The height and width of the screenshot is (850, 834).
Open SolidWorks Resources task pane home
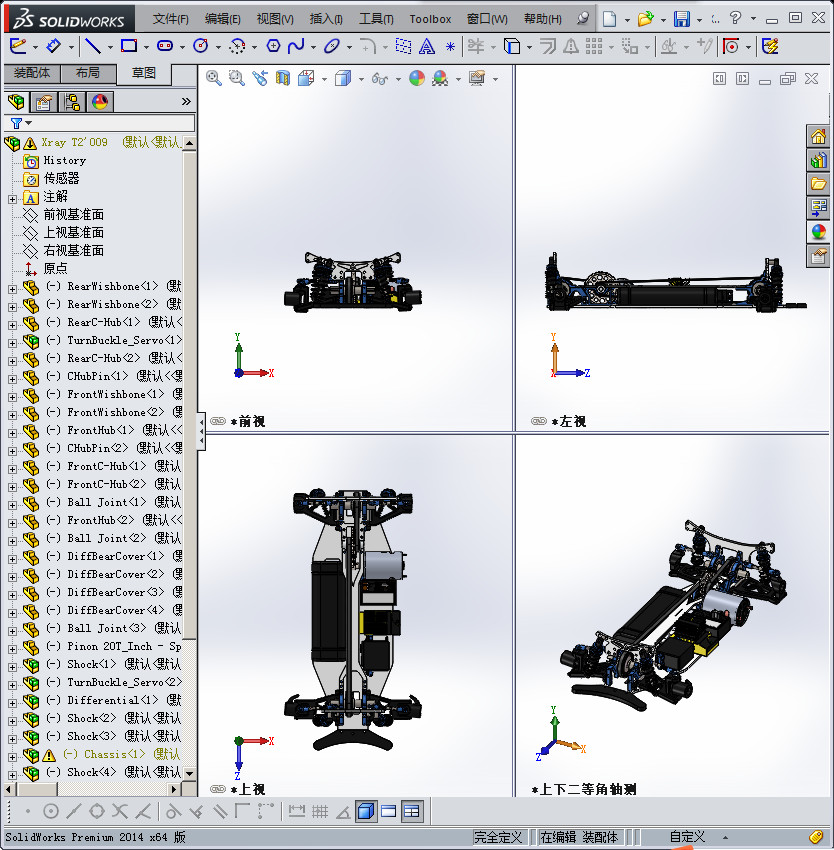click(x=818, y=136)
